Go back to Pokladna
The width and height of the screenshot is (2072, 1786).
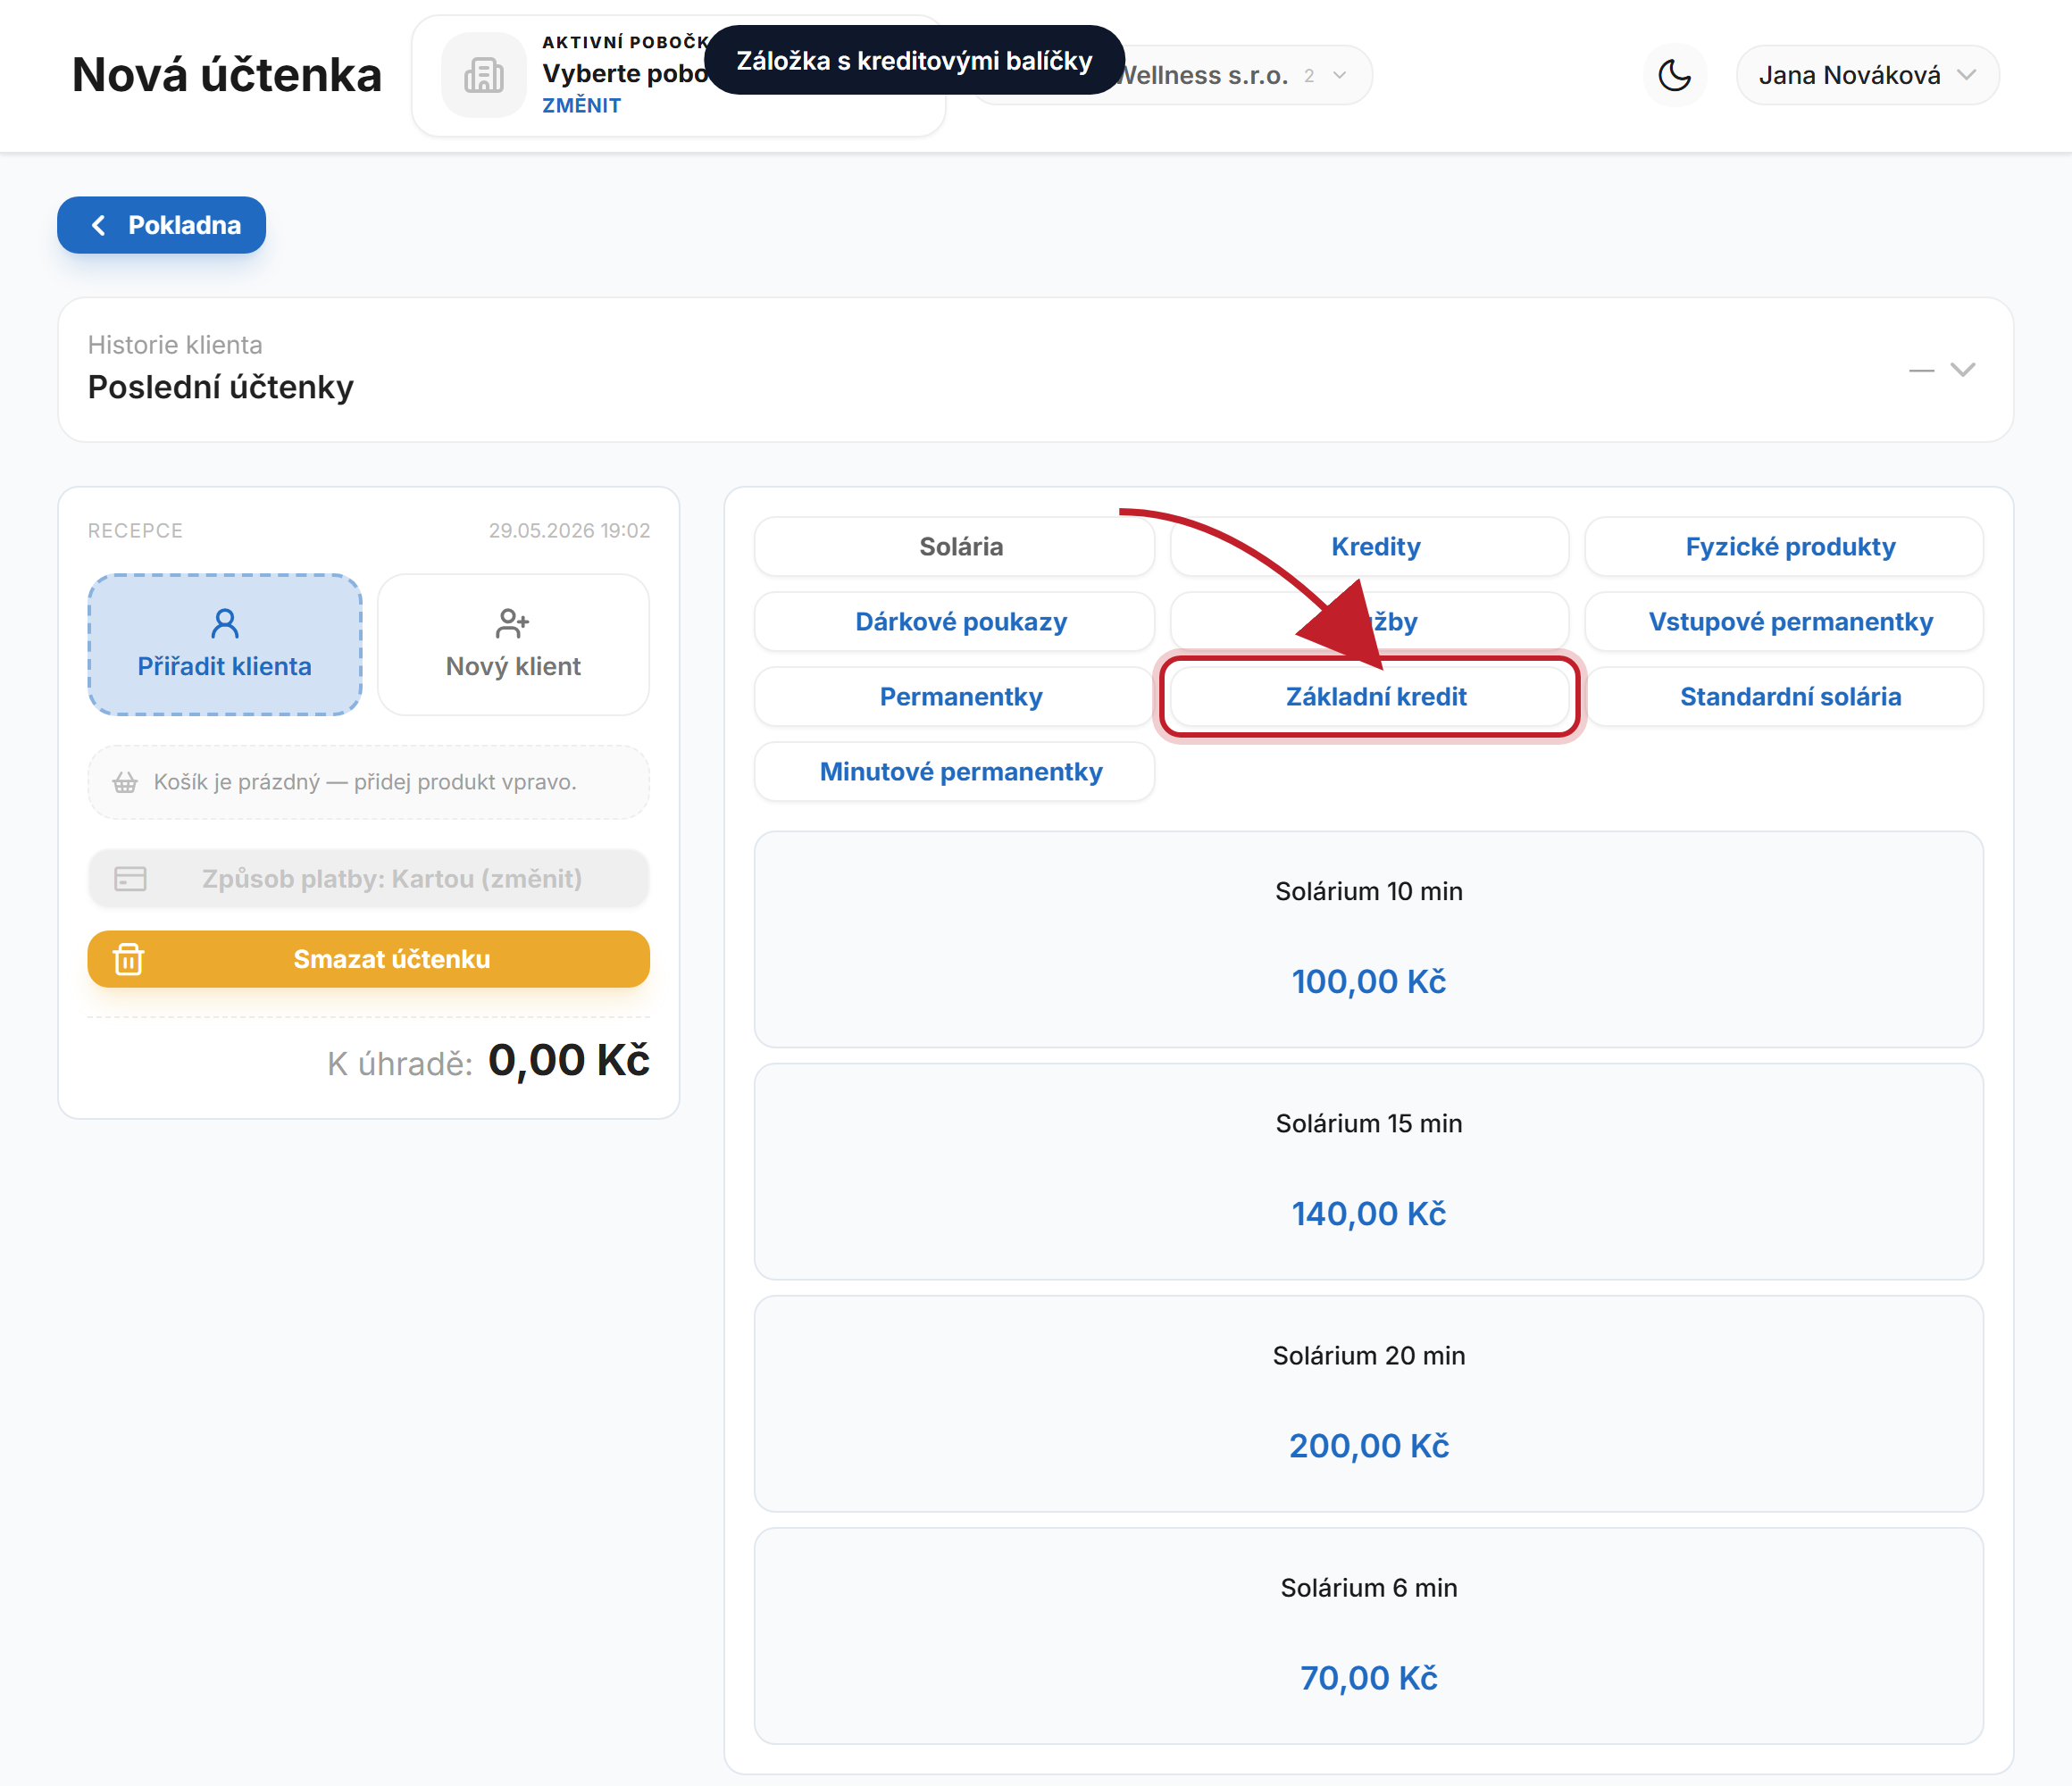pos(161,225)
